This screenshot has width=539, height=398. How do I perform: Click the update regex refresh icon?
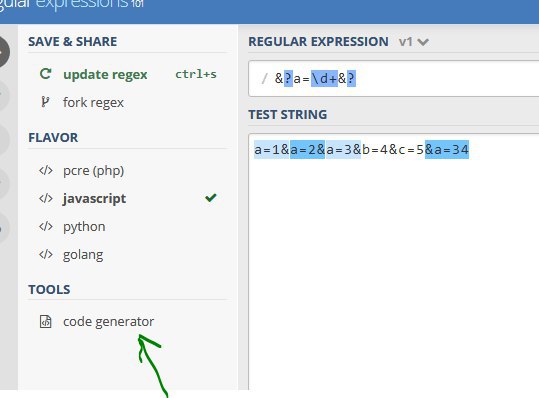tap(45, 74)
